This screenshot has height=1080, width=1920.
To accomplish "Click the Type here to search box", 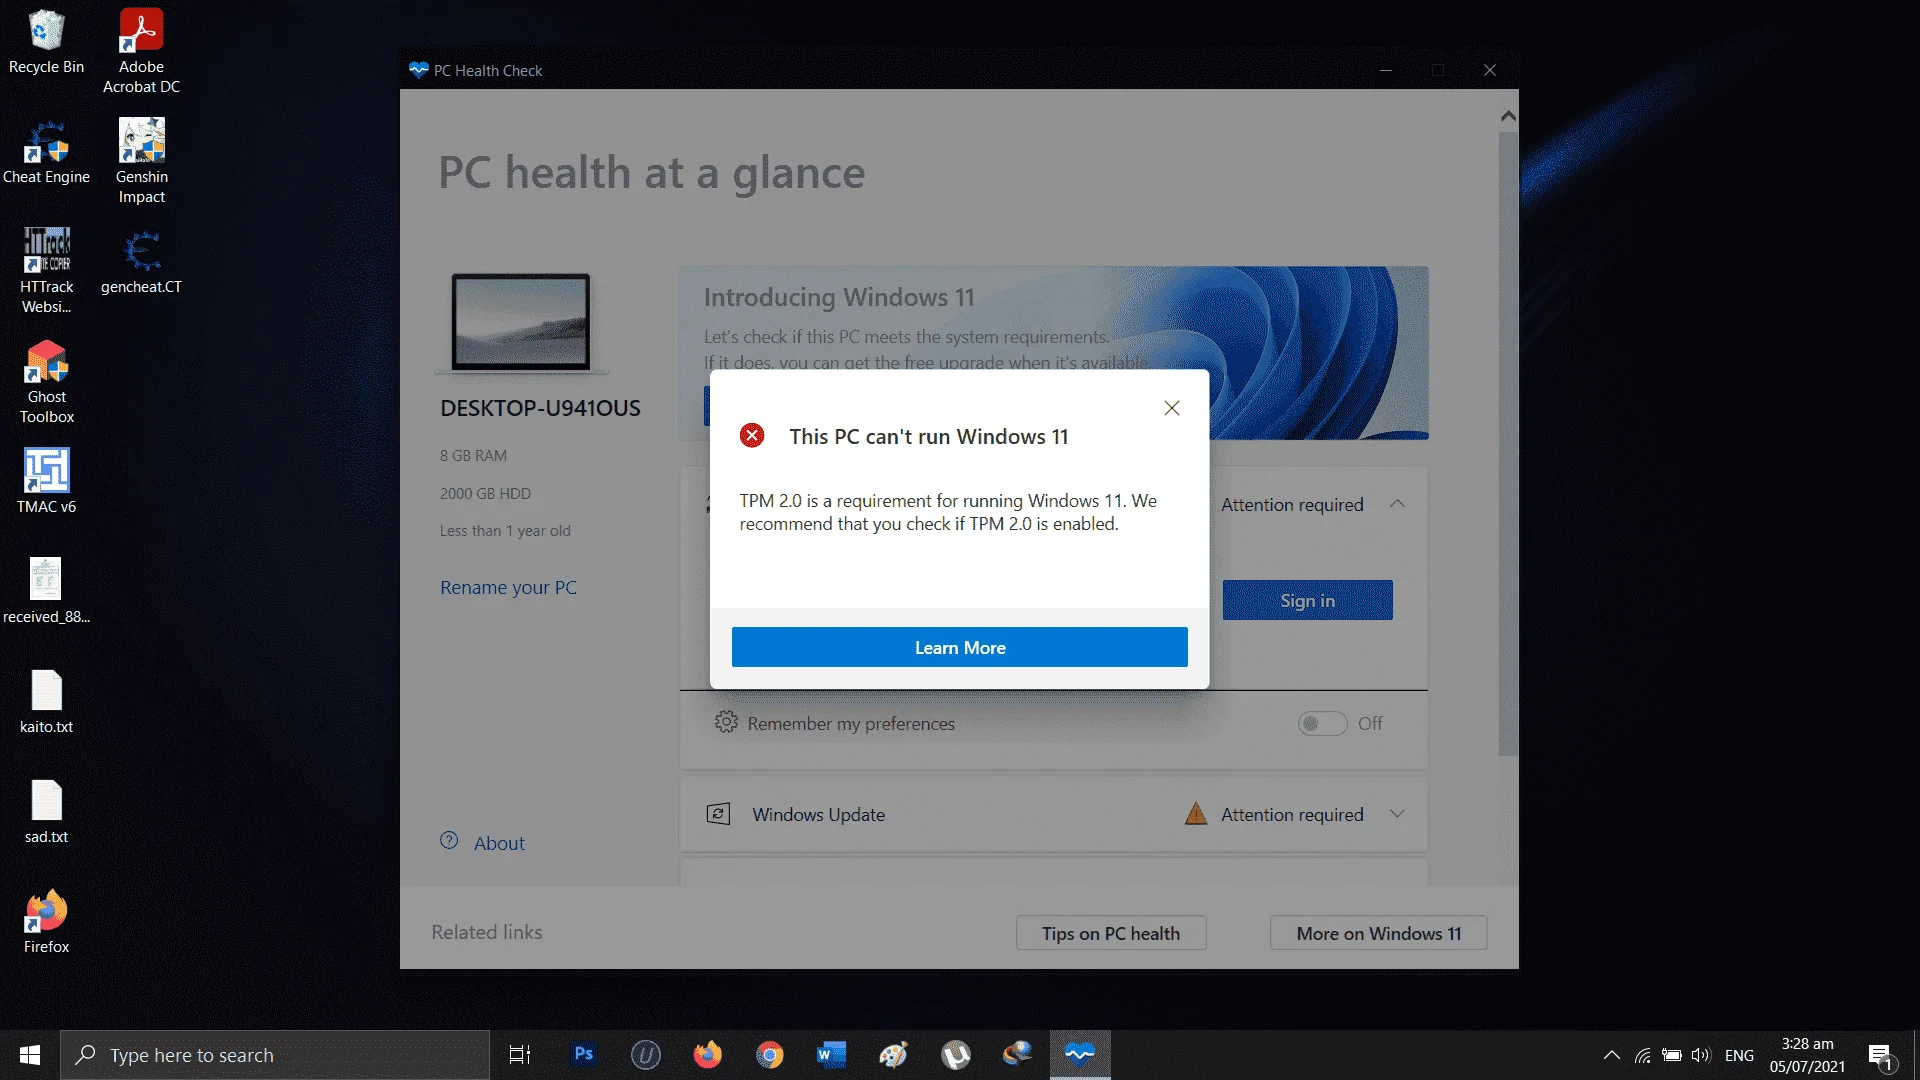I will pos(275,1055).
